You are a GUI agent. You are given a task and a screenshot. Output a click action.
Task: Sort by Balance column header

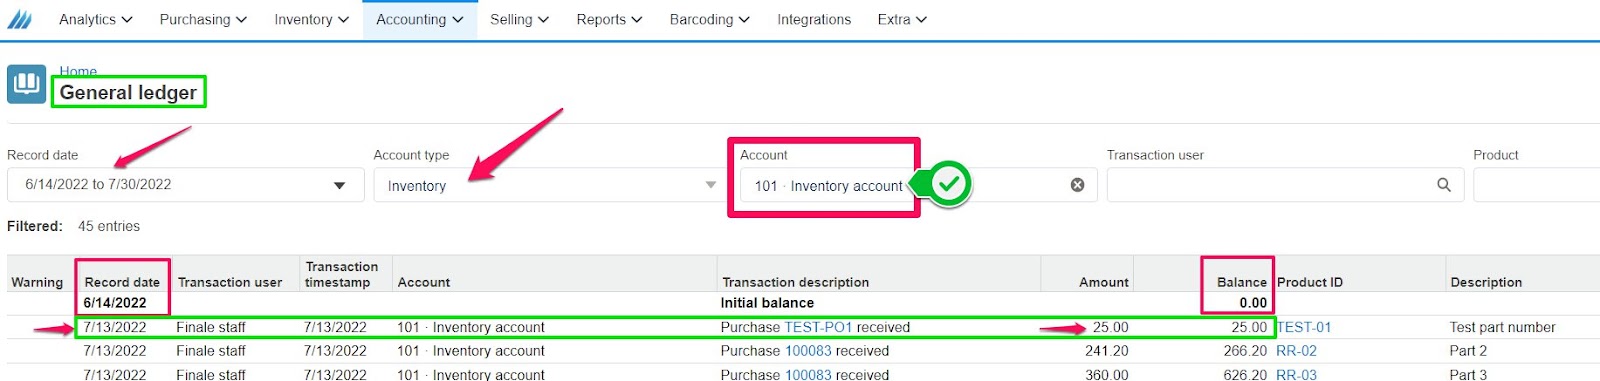pyautogui.click(x=1241, y=282)
